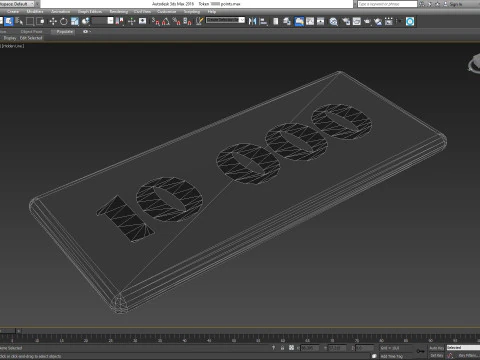Click the Z coordinate field
Screen dimensions: 480x360
pos(364,348)
